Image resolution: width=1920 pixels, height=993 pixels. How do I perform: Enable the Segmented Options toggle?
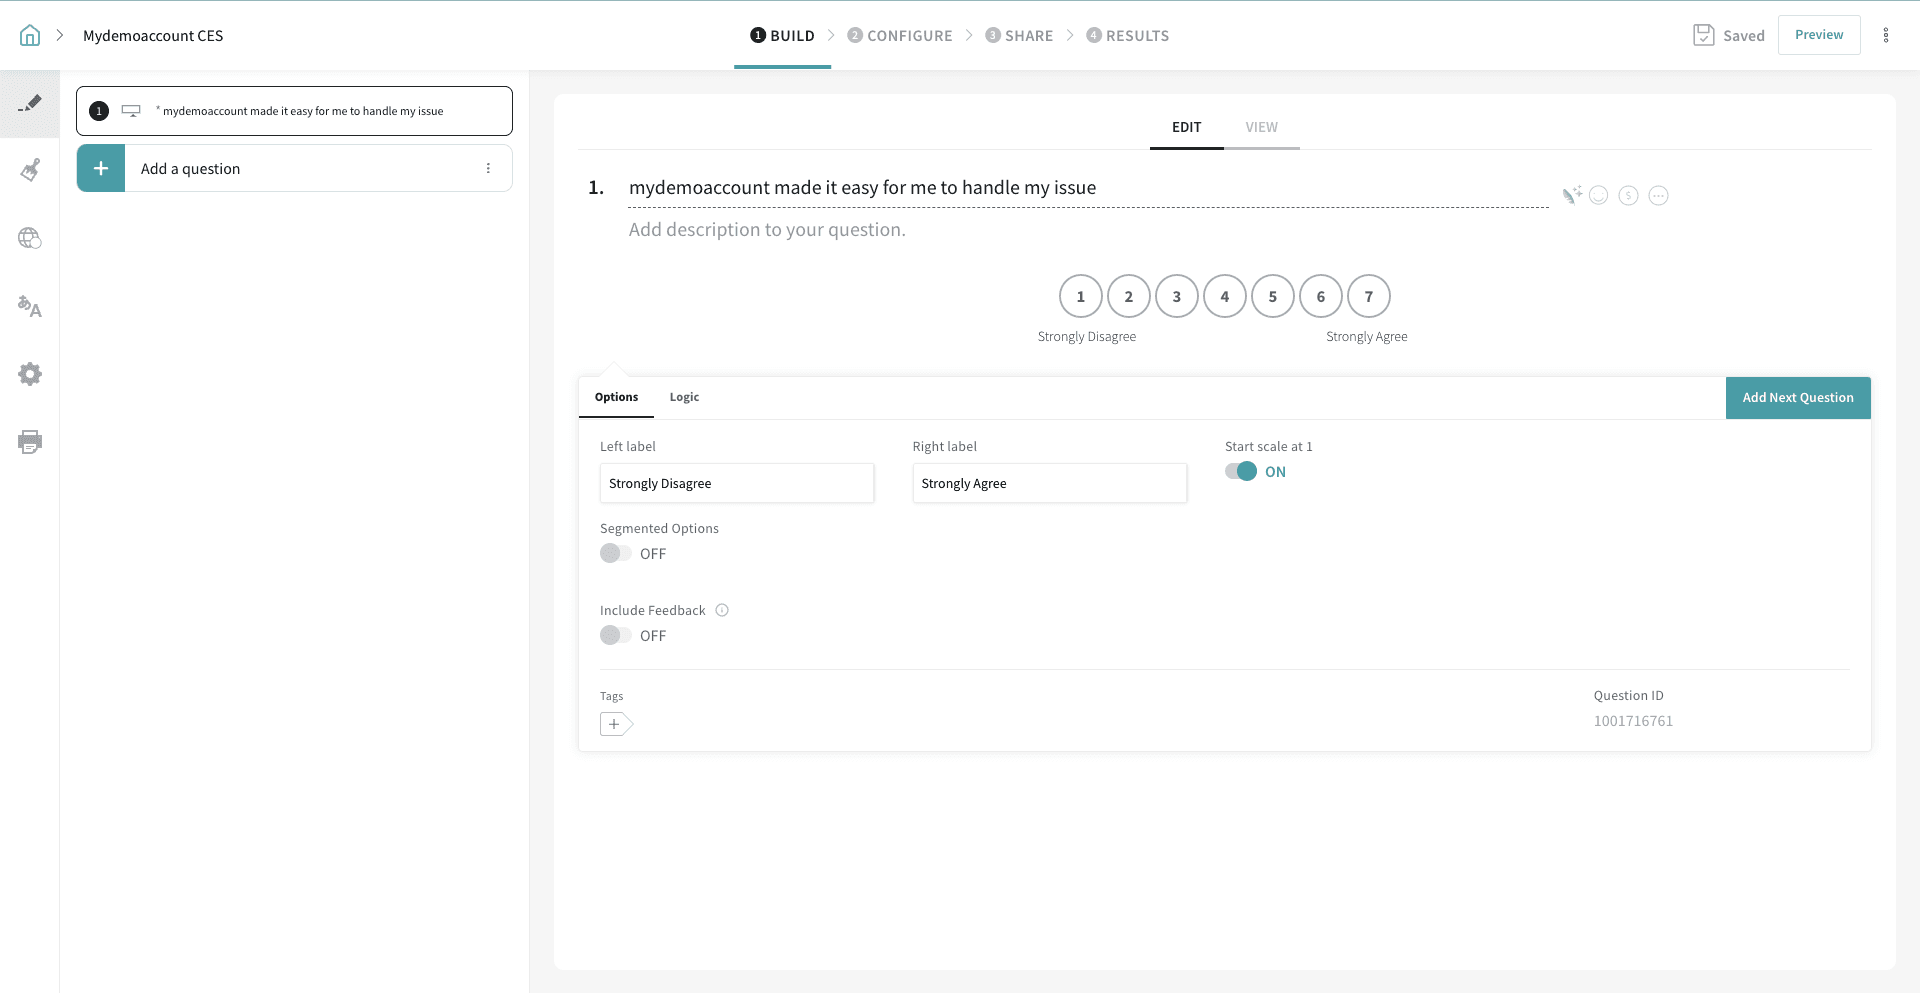coord(615,554)
